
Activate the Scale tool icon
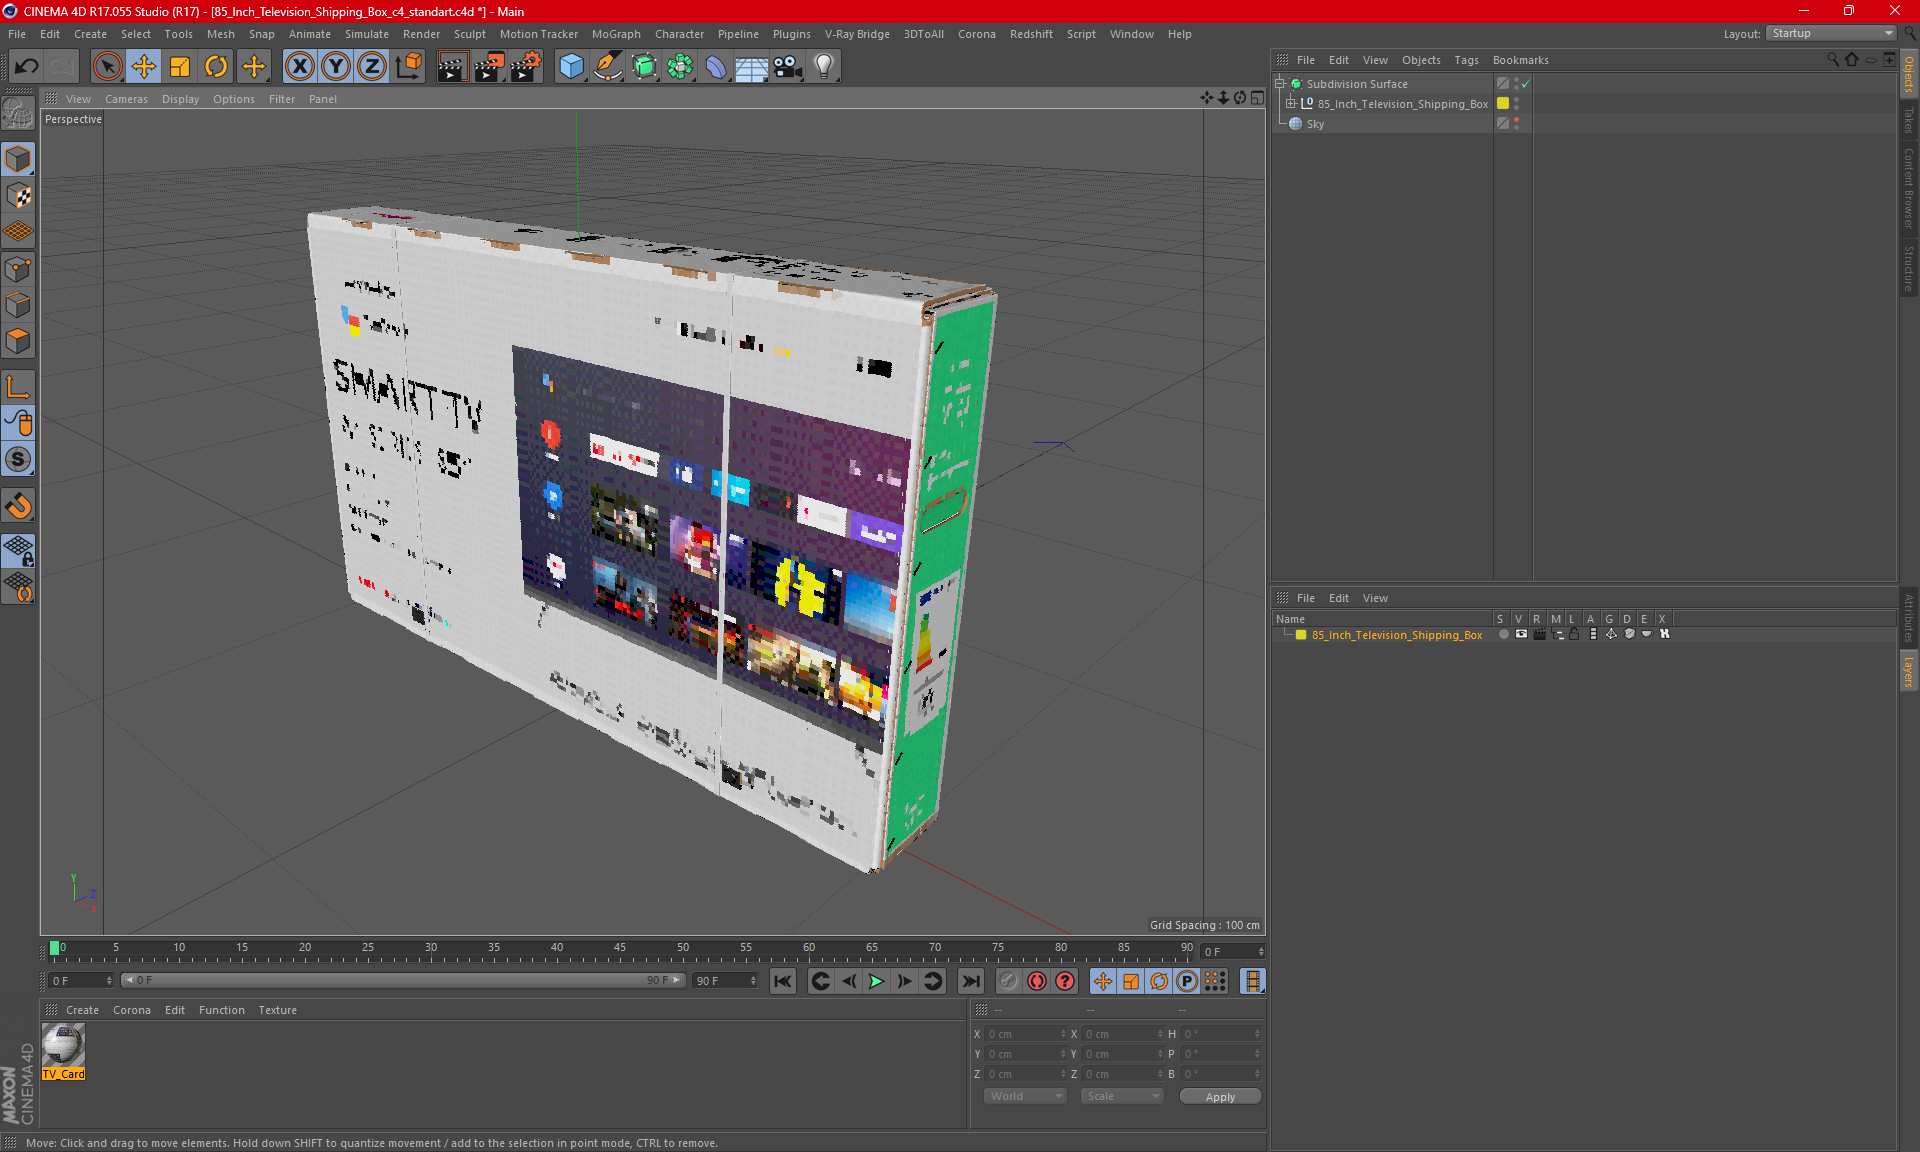(x=180, y=67)
